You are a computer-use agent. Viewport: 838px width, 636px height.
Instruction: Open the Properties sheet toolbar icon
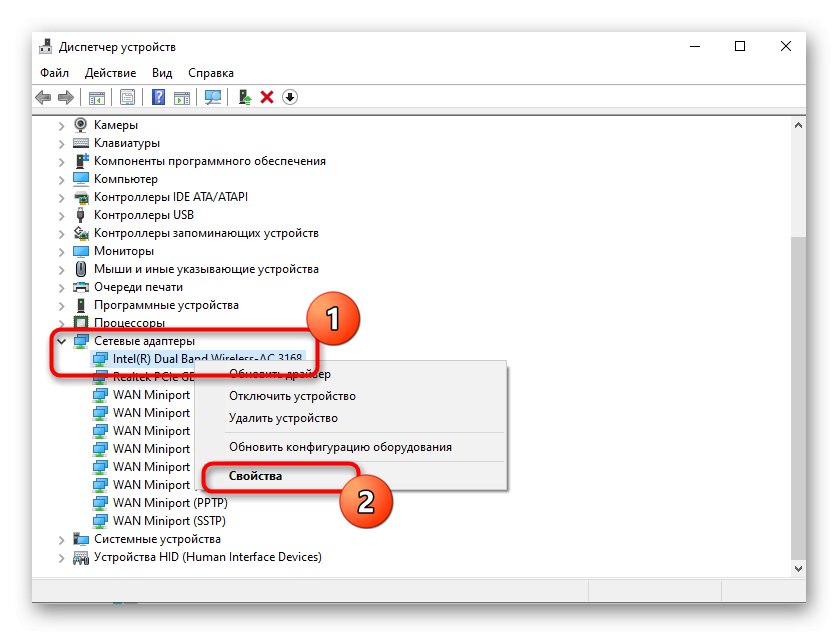(x=127, y=97)
